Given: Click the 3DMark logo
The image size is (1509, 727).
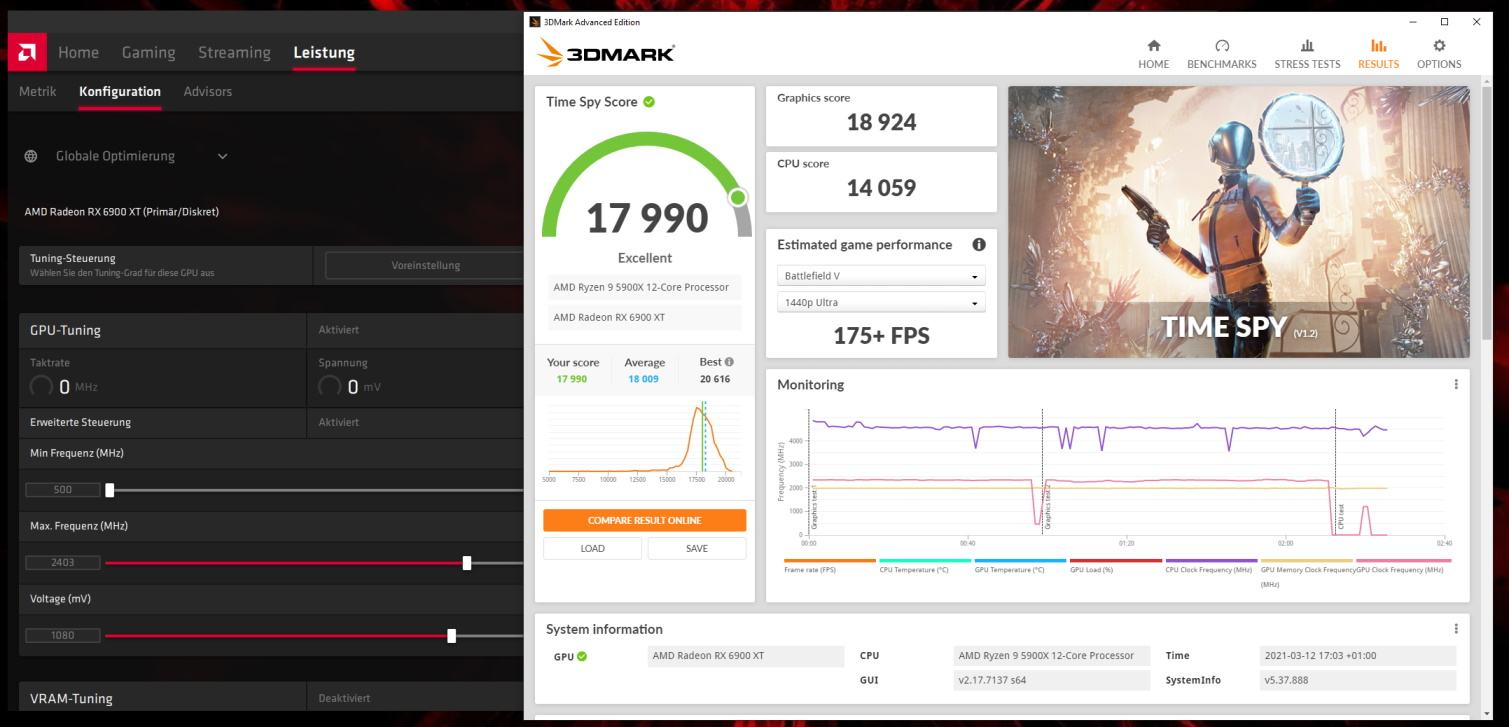Looking at the screenshot, I should 606,53.
